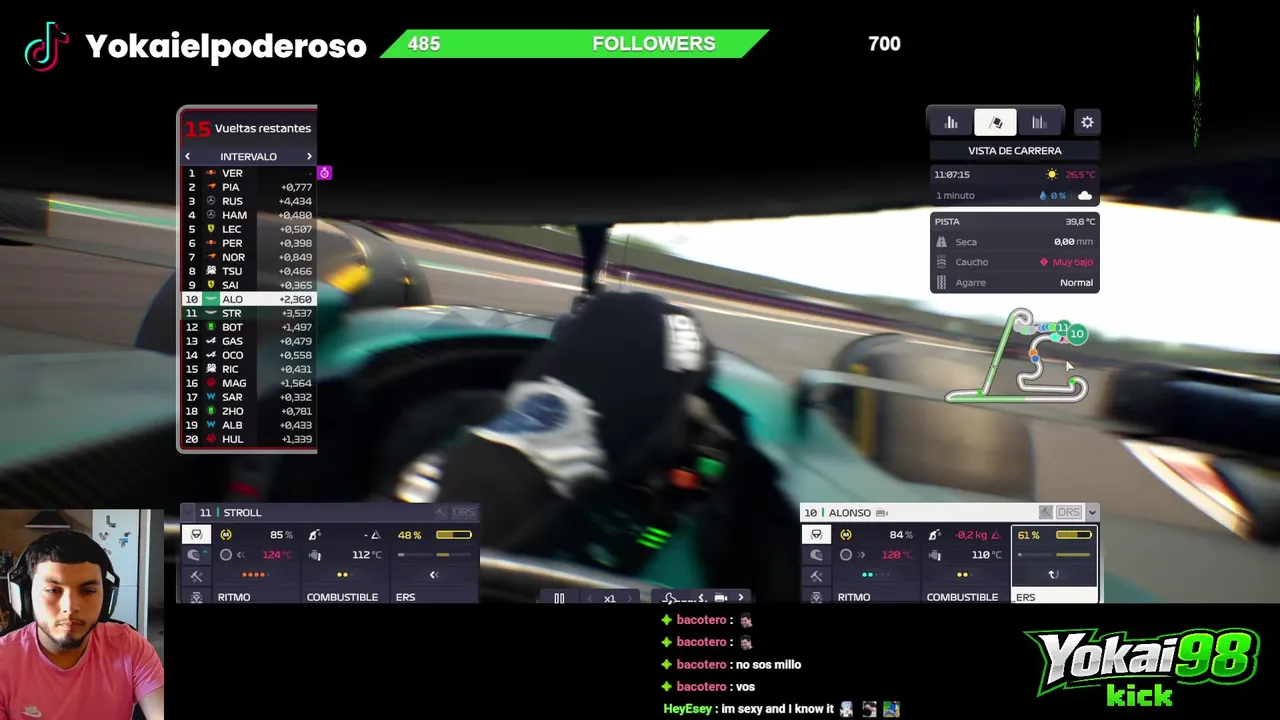Click Stroll's ERS control
This screenshot has width=1280, height=720.
click(405, 597)
